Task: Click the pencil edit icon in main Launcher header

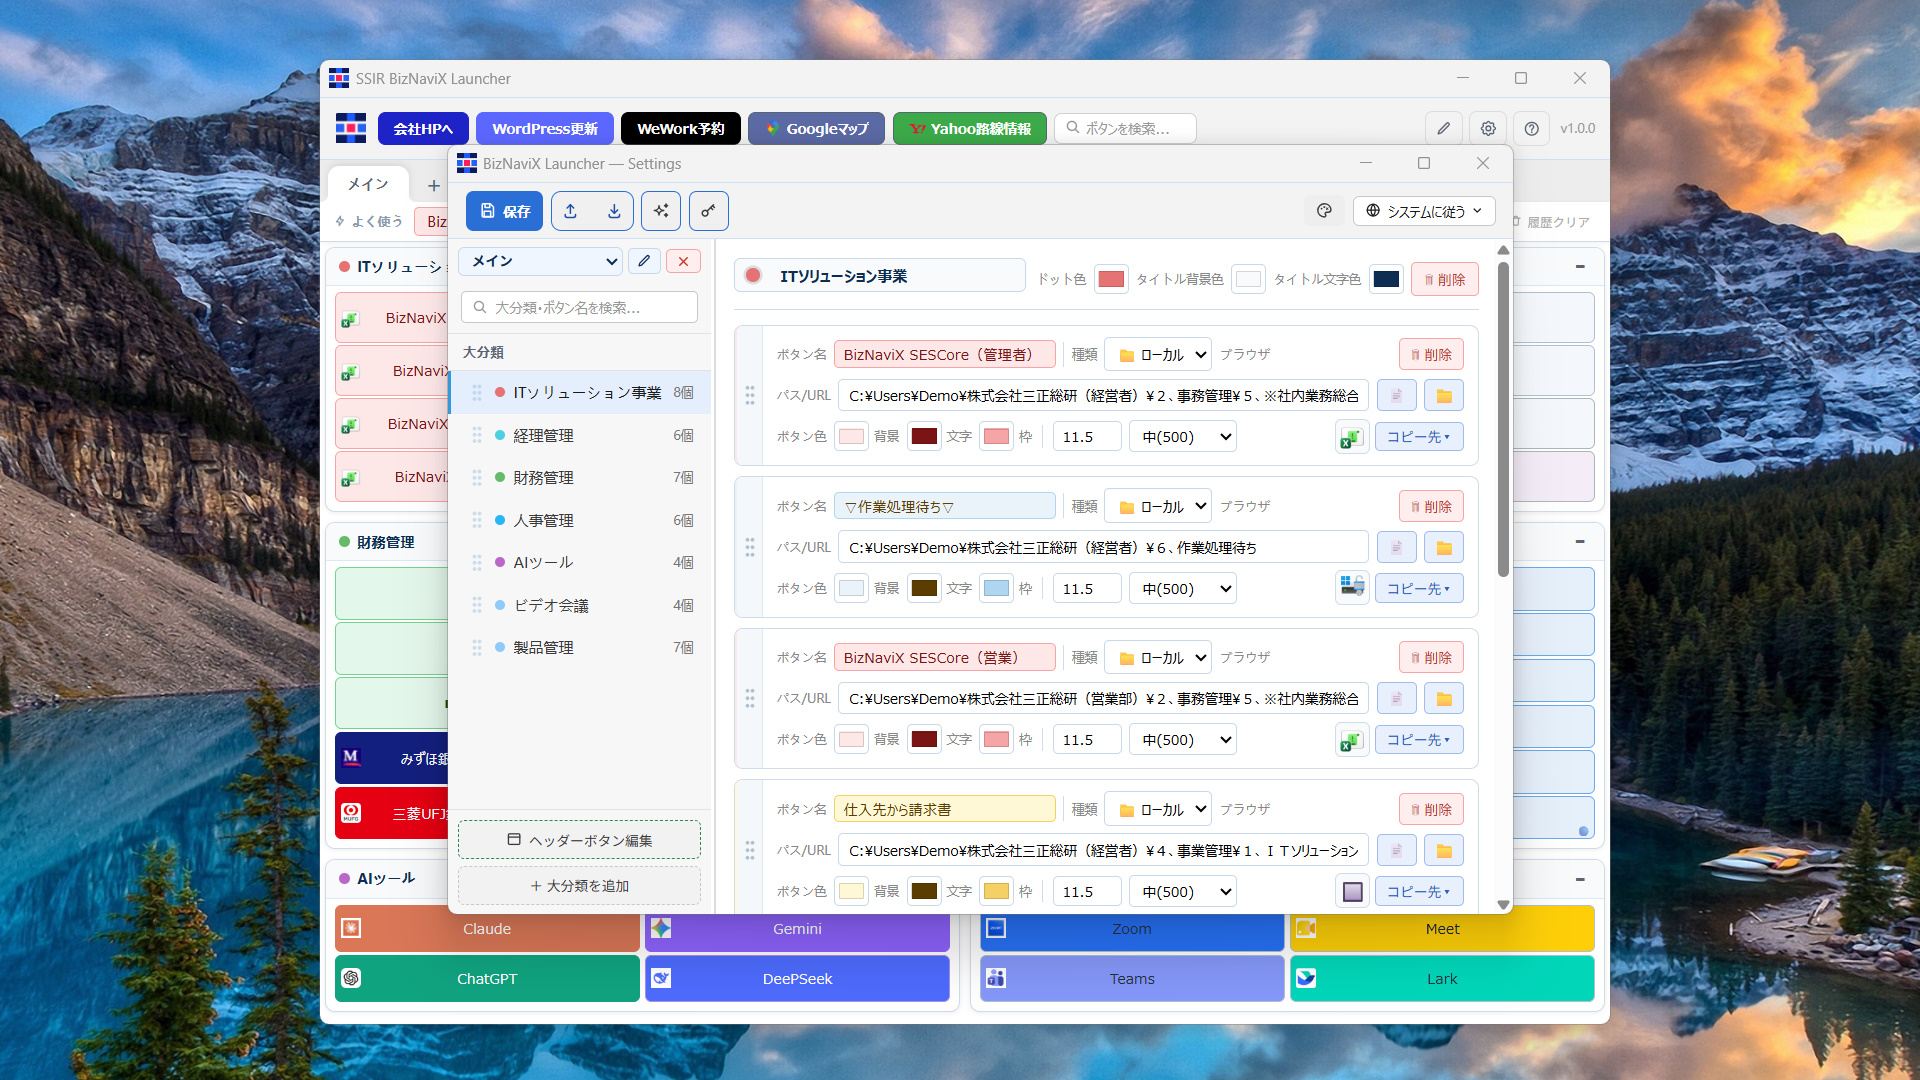Action: coord(1443,128)
